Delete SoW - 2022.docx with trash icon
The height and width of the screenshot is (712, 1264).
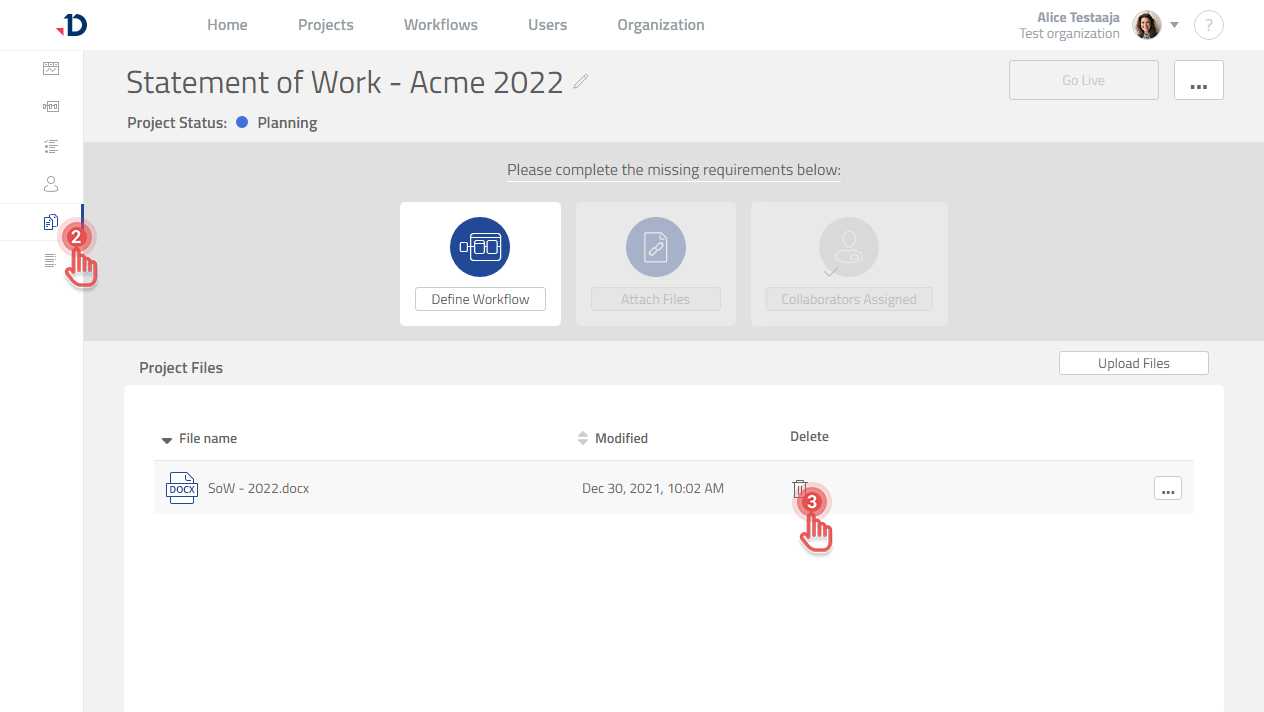coord(799,488)
